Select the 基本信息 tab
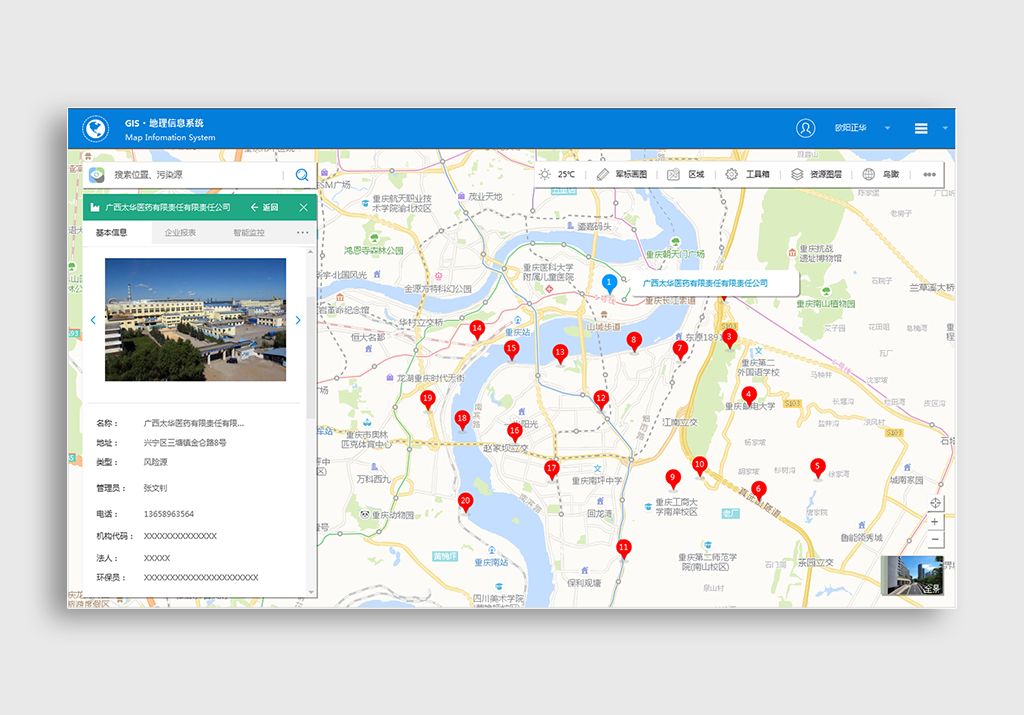This screenshot has width=1024, height=715. coord(112,232)
